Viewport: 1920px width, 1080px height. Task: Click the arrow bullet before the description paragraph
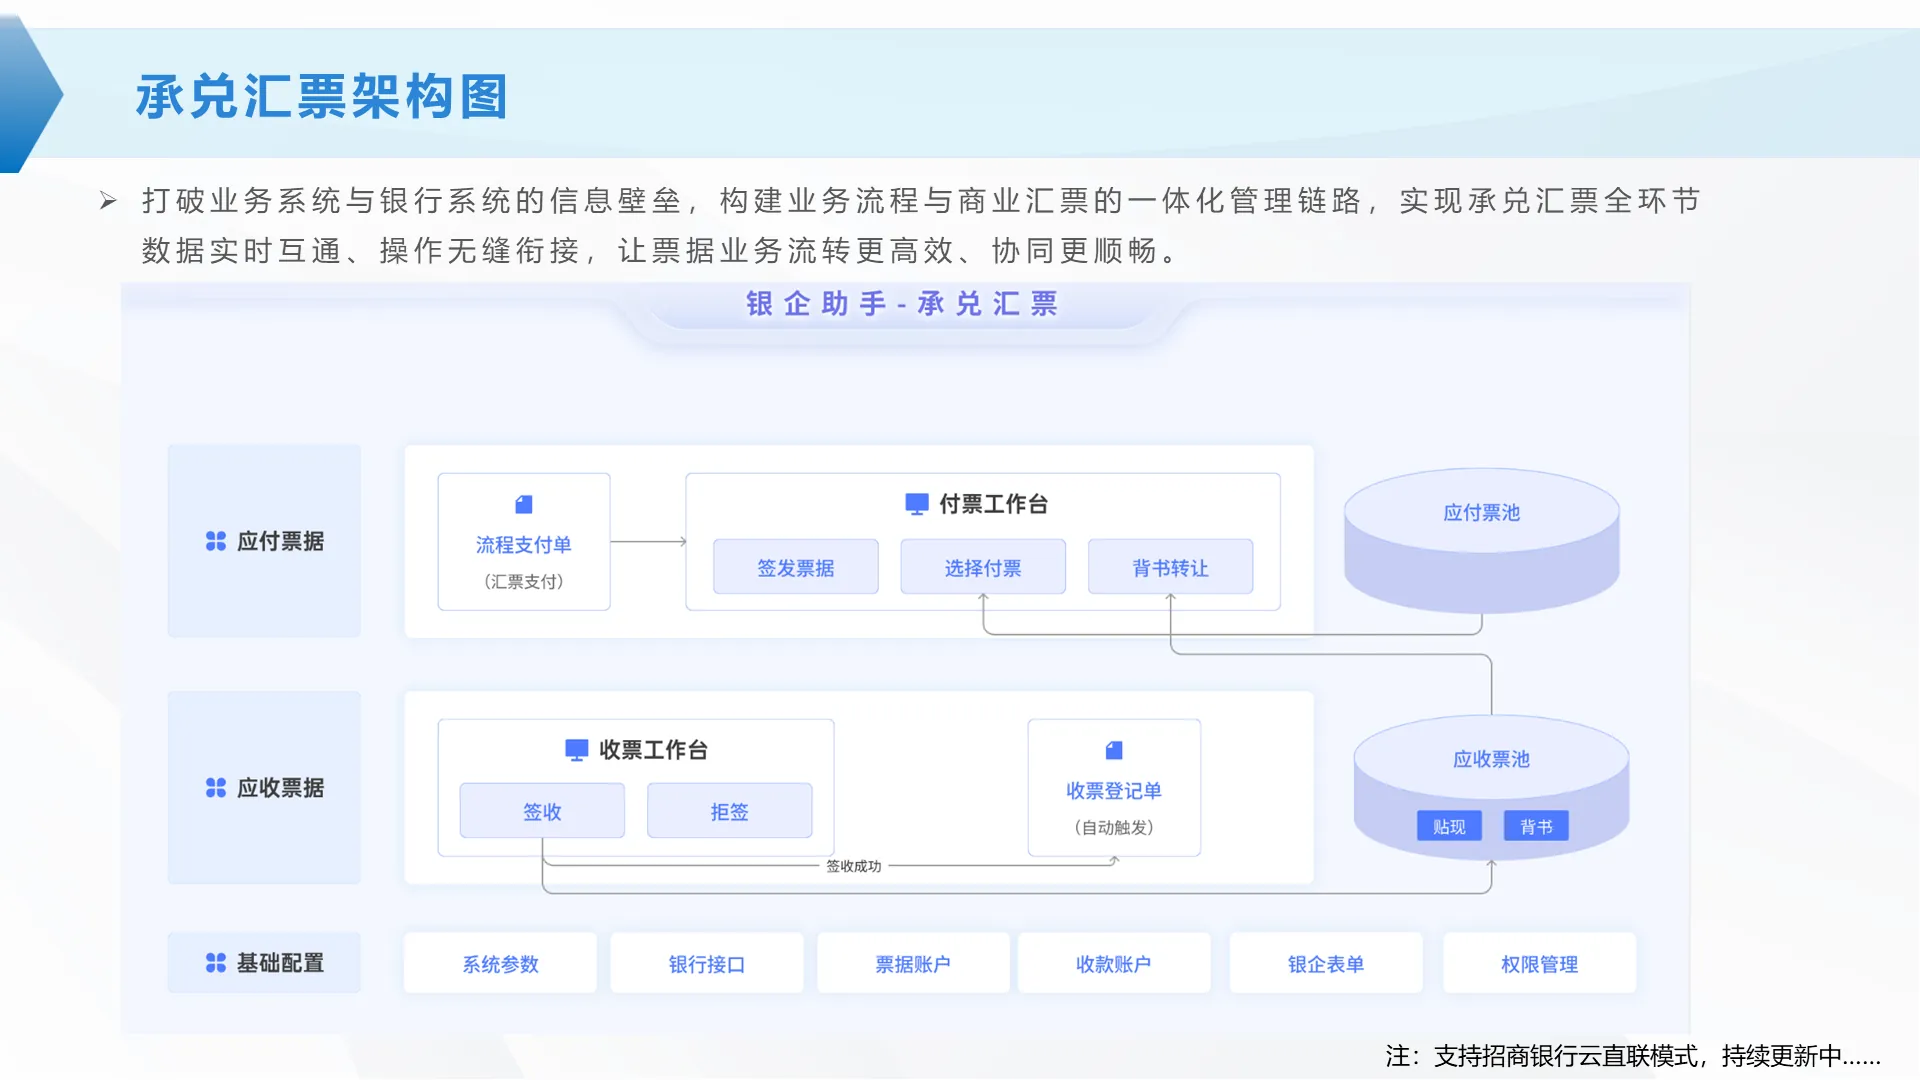(x=108, y=201)
